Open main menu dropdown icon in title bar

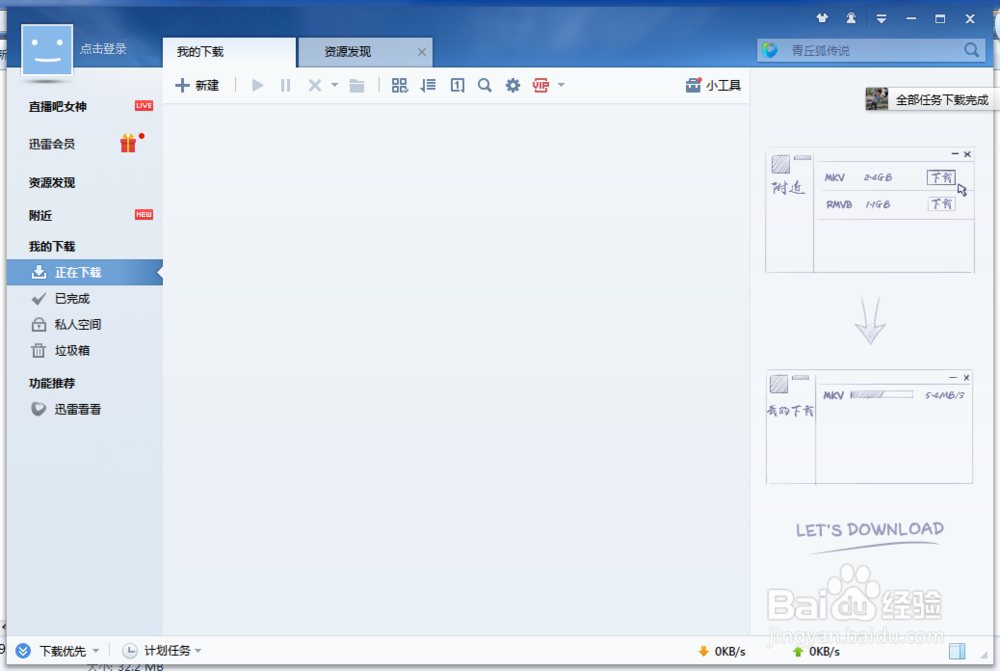(x=881, y=18)
